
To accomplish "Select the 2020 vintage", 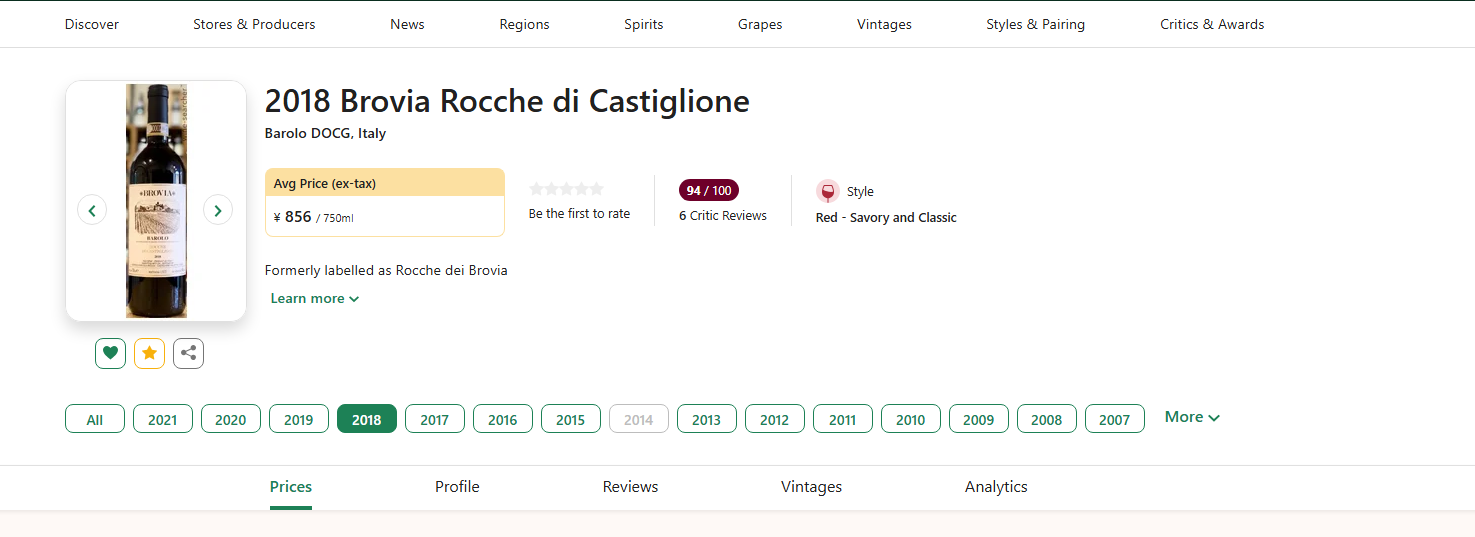I will tap(231, 419).
